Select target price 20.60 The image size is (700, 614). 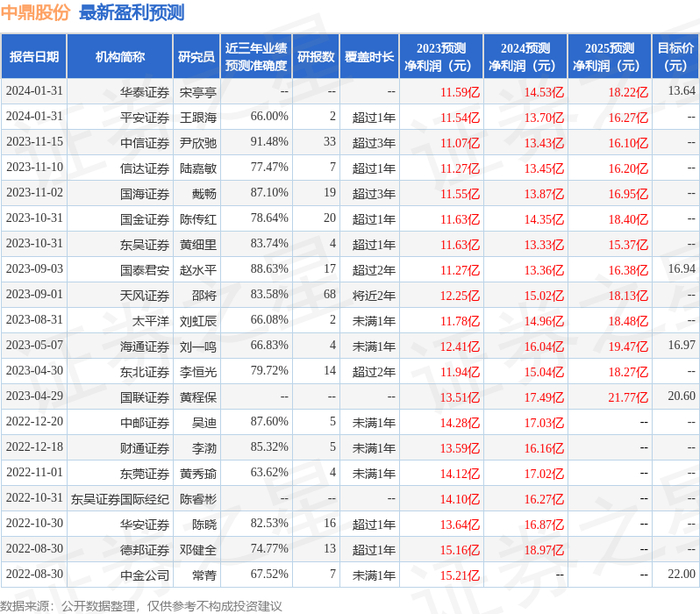coord(682,397)
